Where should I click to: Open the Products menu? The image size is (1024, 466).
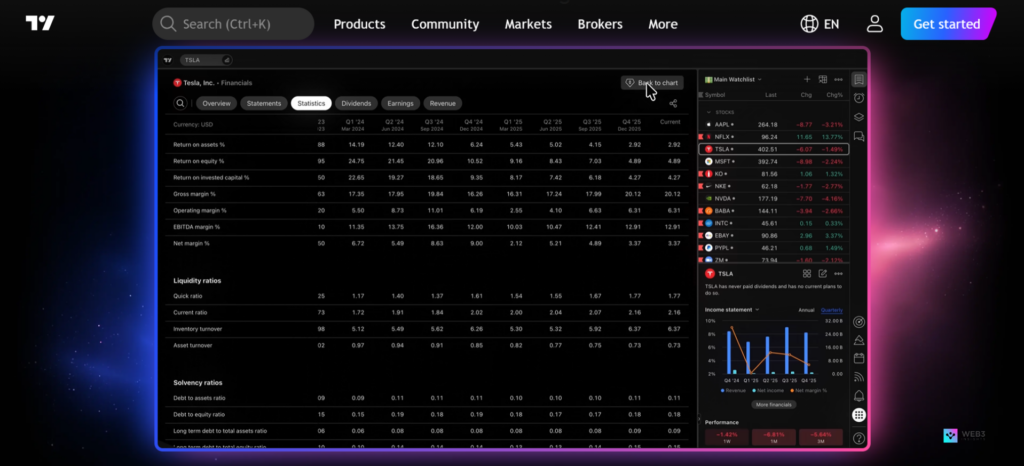359,24
